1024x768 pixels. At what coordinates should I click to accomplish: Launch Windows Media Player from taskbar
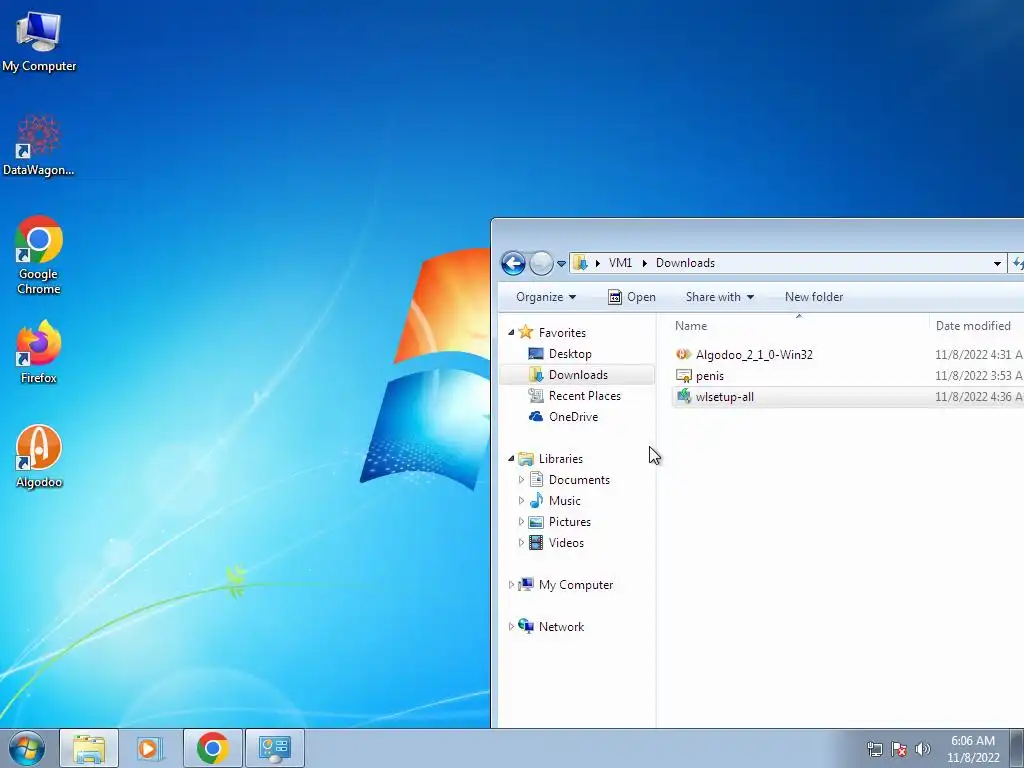click(x=150, y=748)
